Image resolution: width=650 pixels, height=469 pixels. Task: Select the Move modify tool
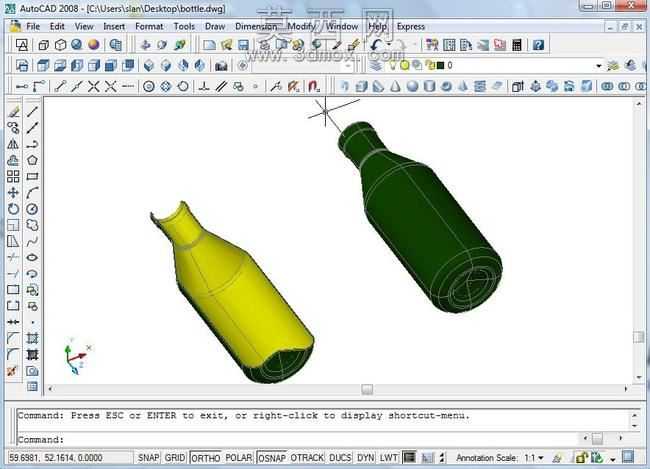(13, 192)
